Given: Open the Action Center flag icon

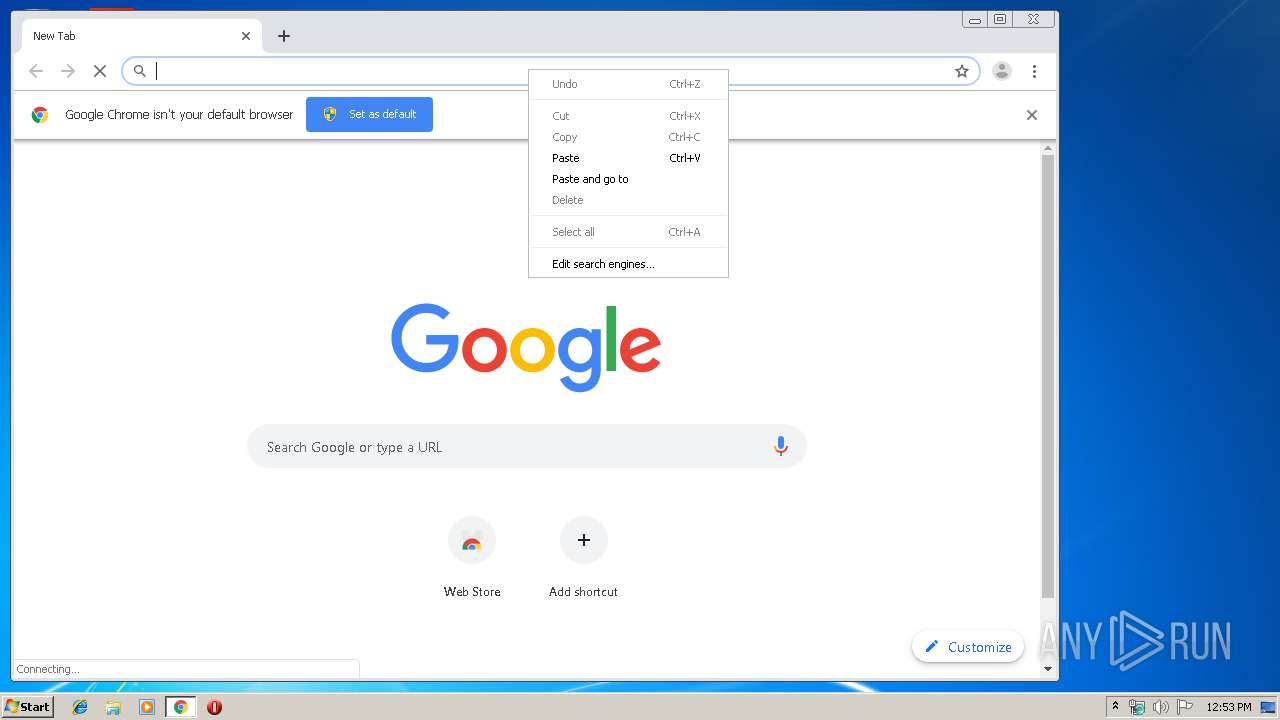Looking at the screenshot, I should pyautogui.click(x=1184, y=707).
